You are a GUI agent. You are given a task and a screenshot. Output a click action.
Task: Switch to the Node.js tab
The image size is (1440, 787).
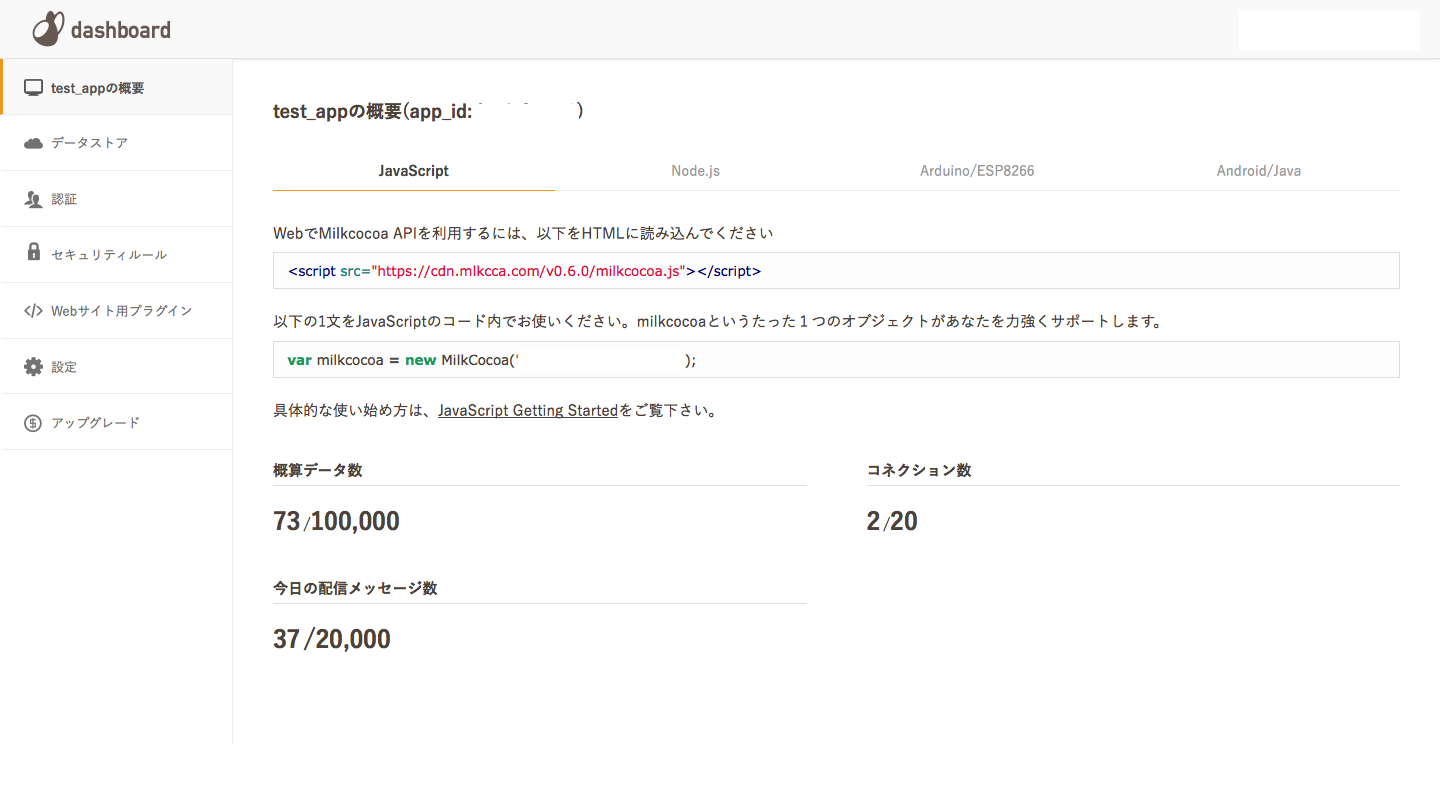(x=696, y=171)
